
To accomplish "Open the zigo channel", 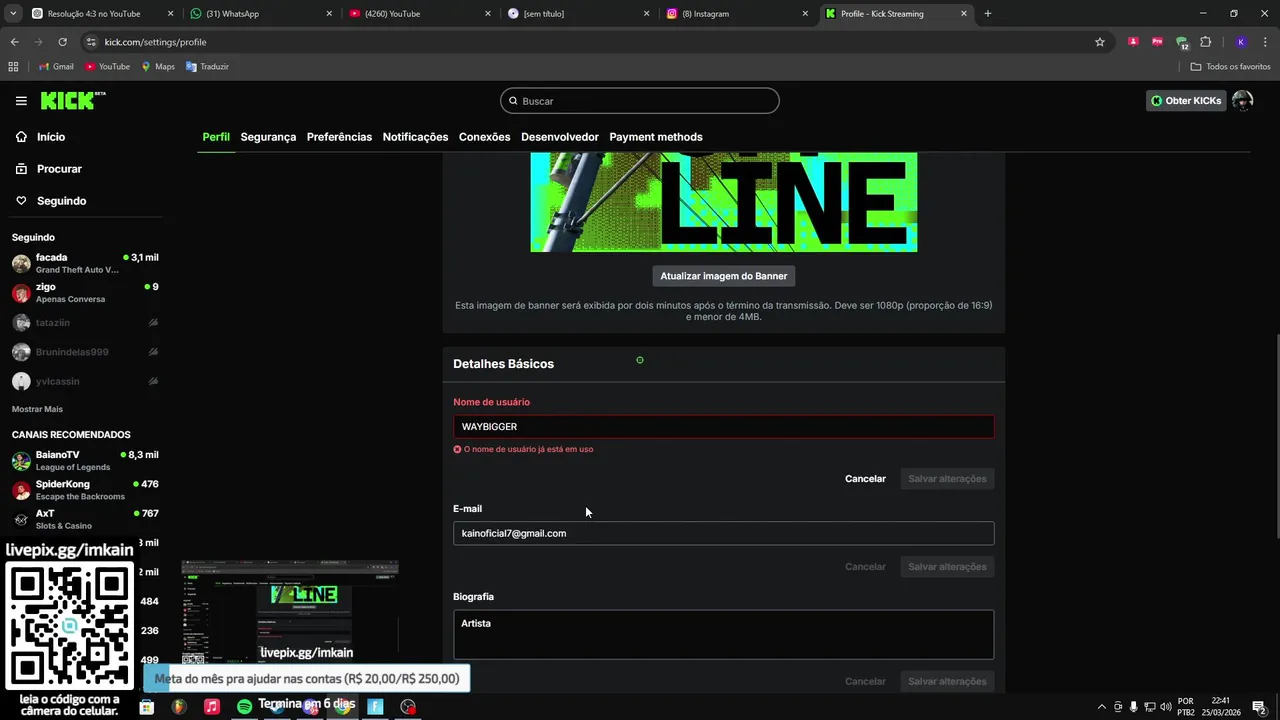I will (85, 293).
